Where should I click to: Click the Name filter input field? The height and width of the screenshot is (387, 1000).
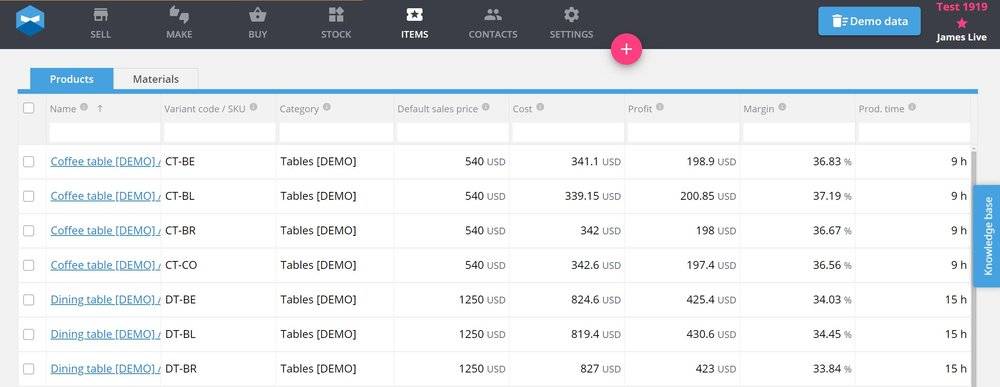point(105,133)
